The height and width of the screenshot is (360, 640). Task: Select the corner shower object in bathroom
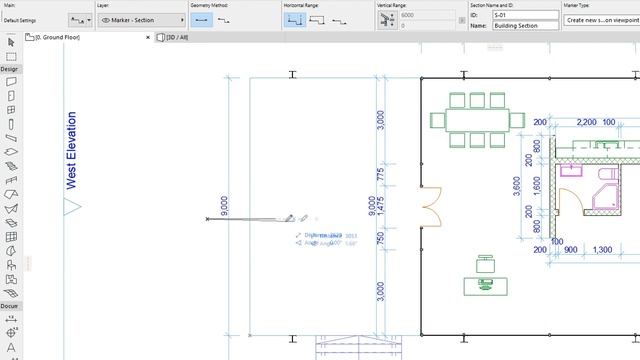(606, 197)
